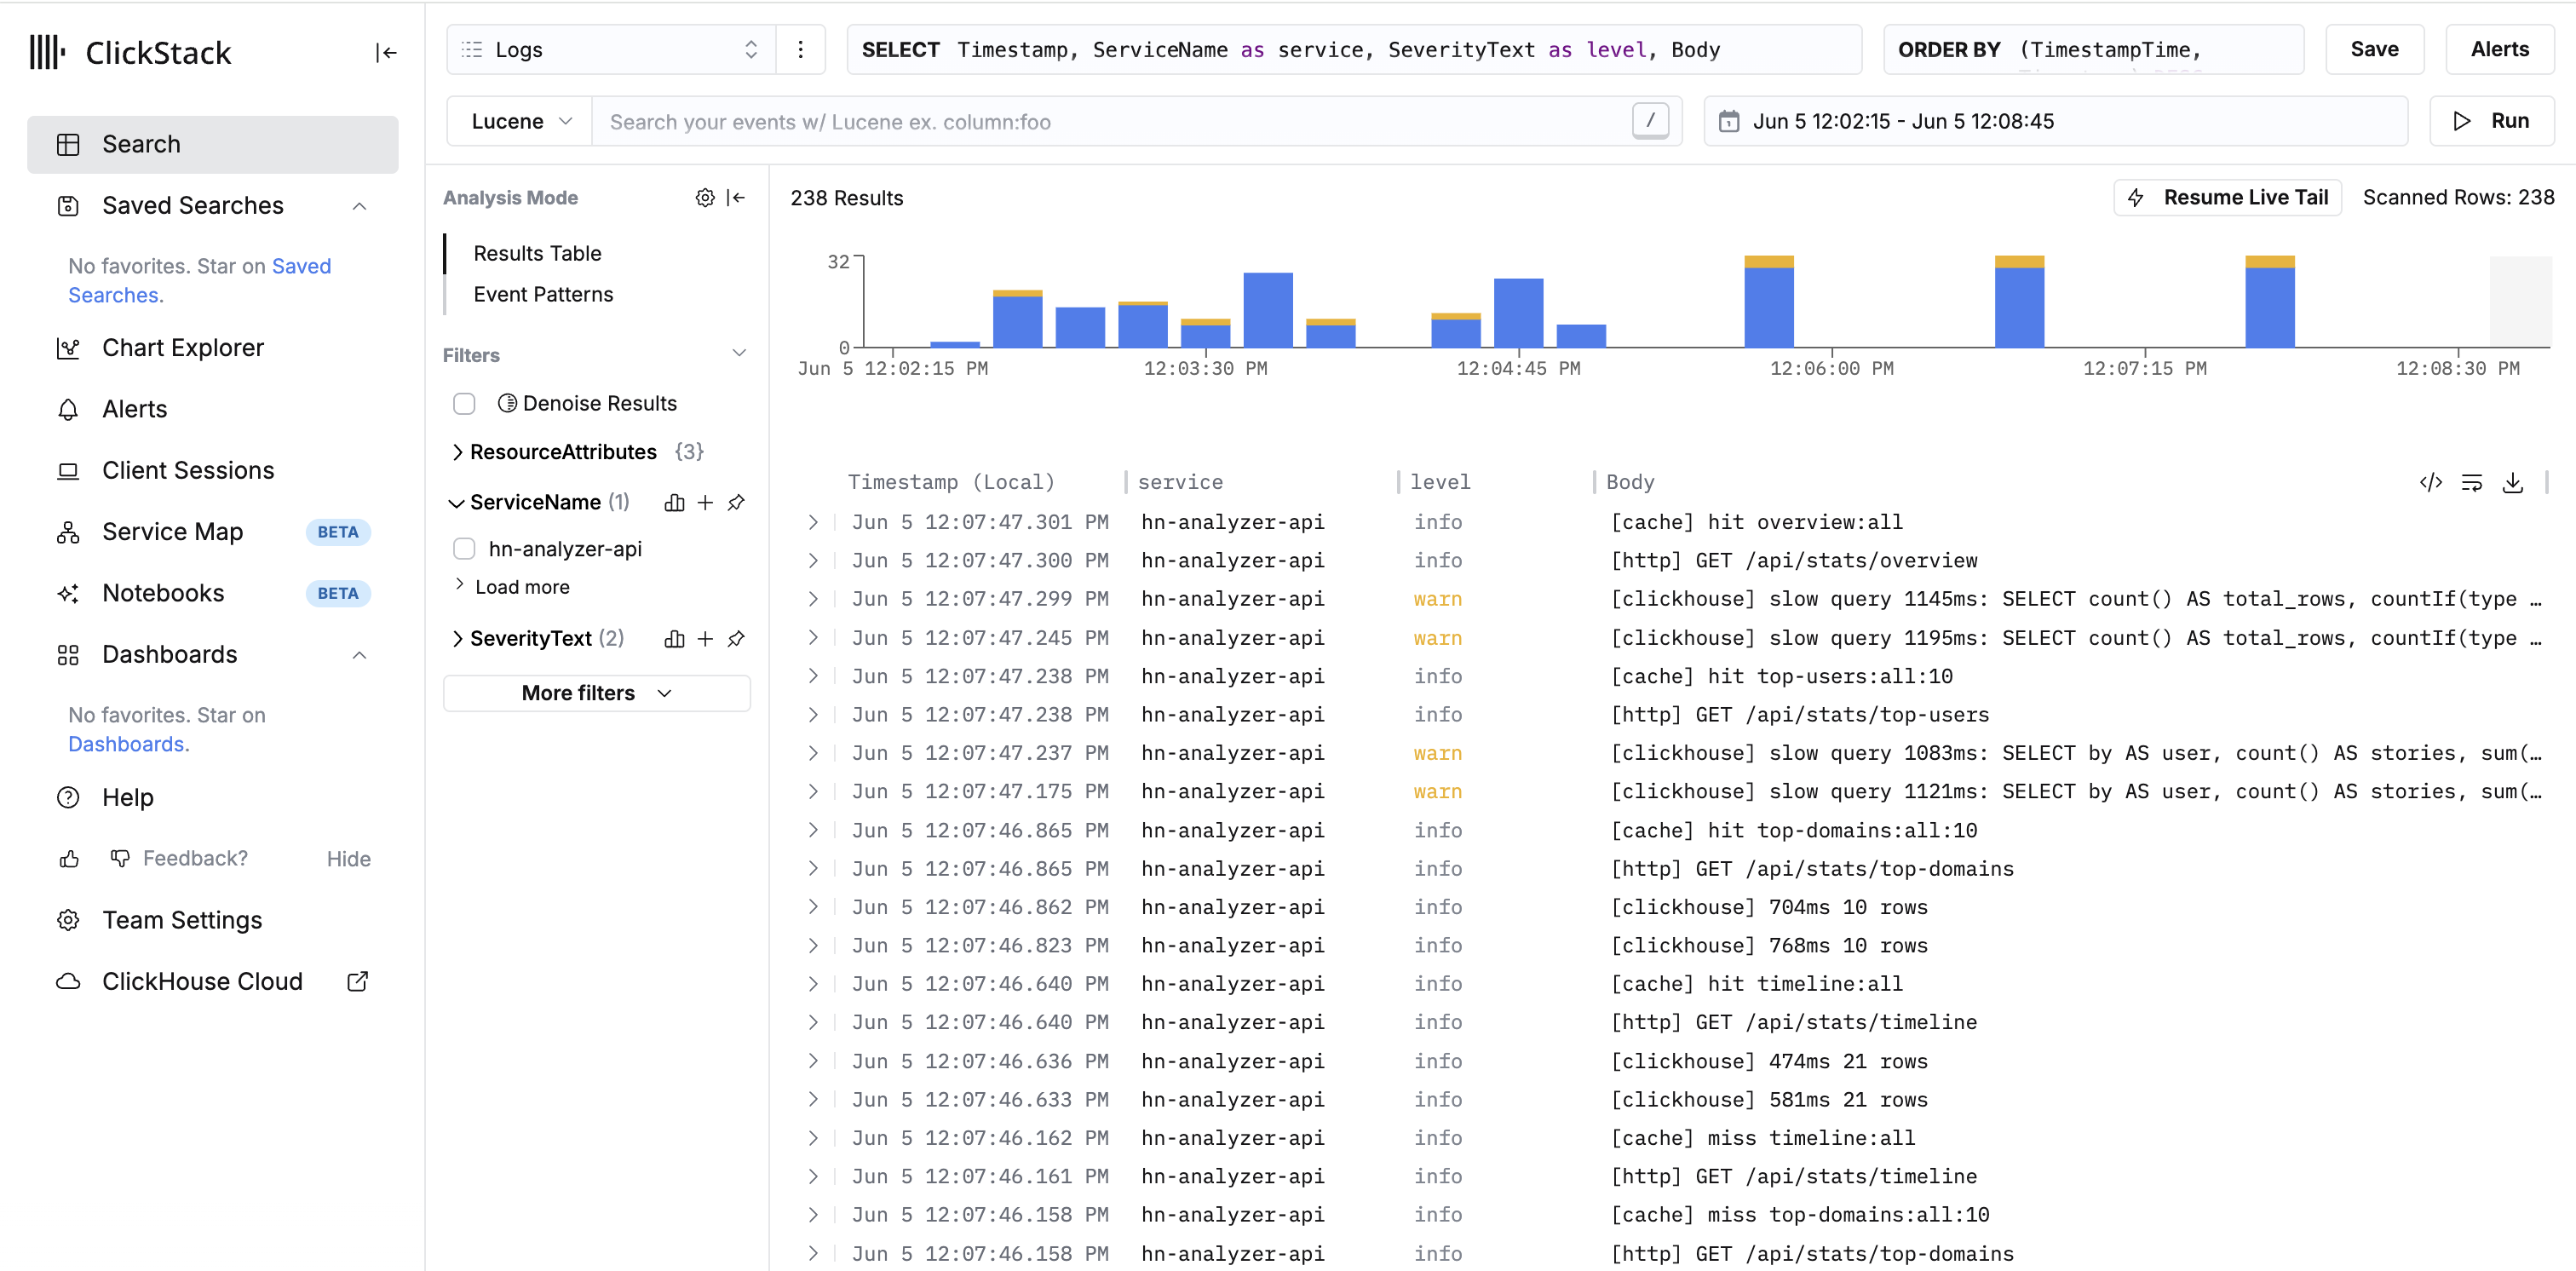Open ClickHouse Cloud external link icon

pyautogui.click(x=357, y=982)
